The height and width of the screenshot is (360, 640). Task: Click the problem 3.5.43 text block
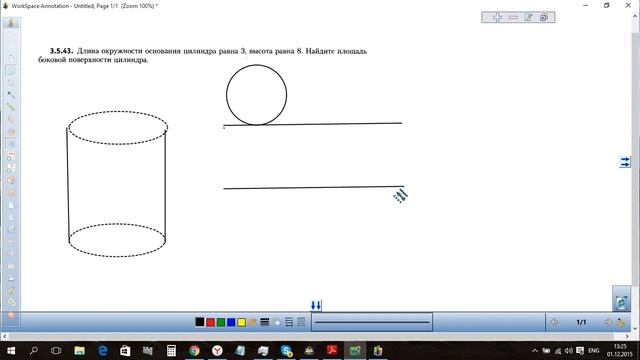tap(203, 55)
